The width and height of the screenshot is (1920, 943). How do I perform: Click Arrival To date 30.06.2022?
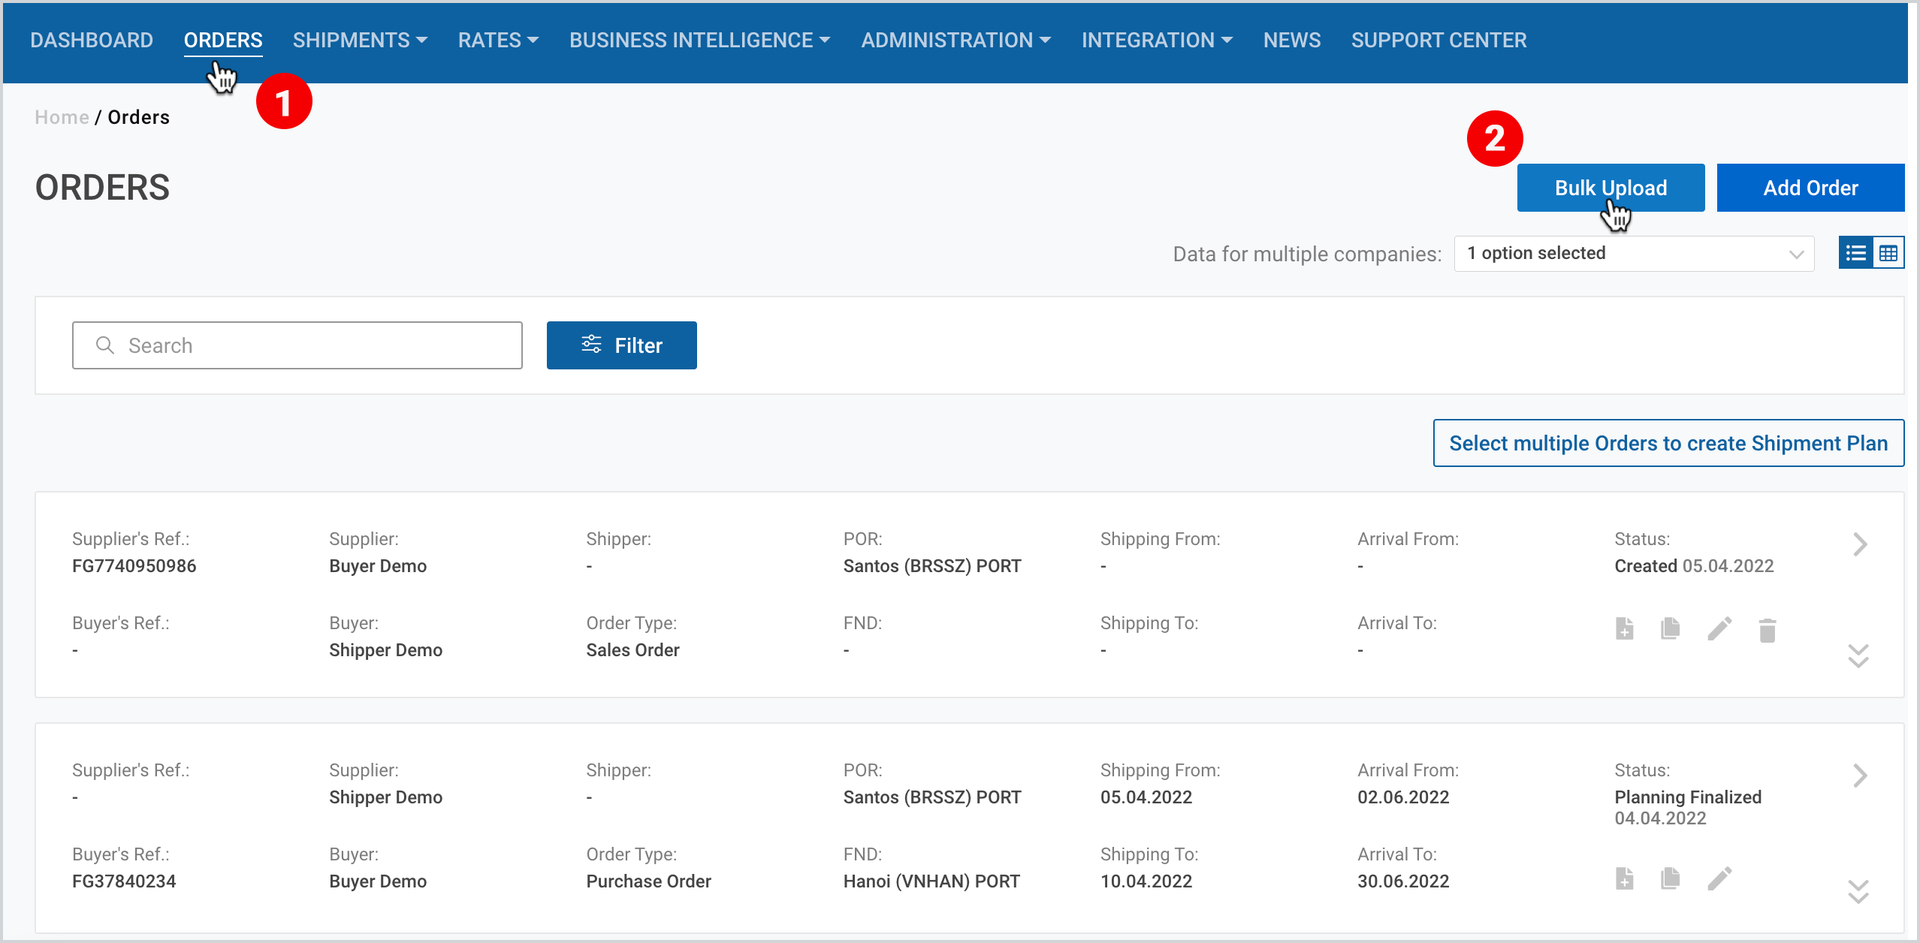[1403, 881]
